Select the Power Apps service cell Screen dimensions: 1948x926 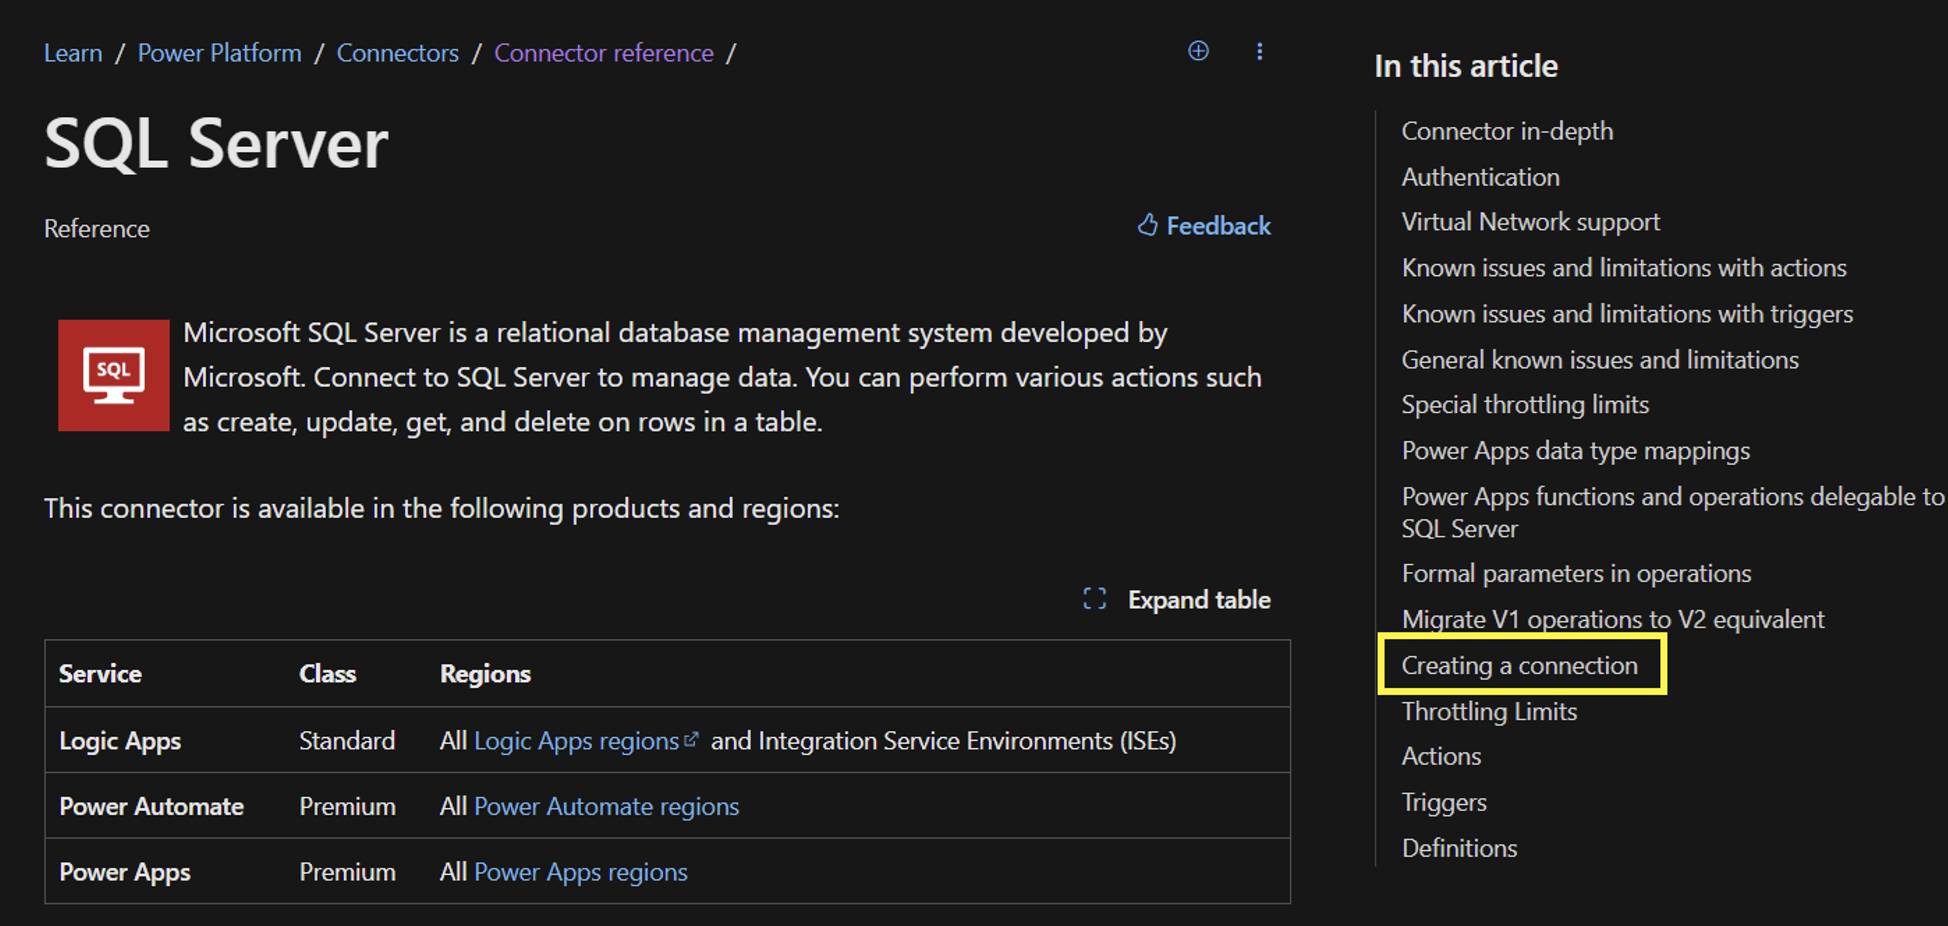click(x=124, y=872)
